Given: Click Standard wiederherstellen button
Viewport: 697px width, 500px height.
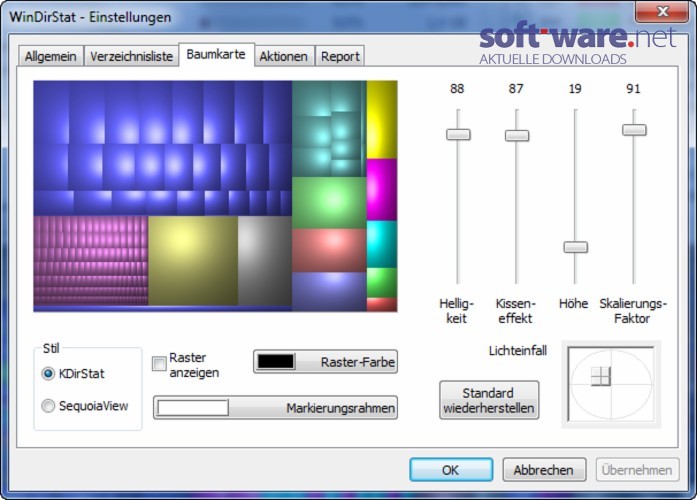Looking at the screenshot, I should [x=489, y=400].
